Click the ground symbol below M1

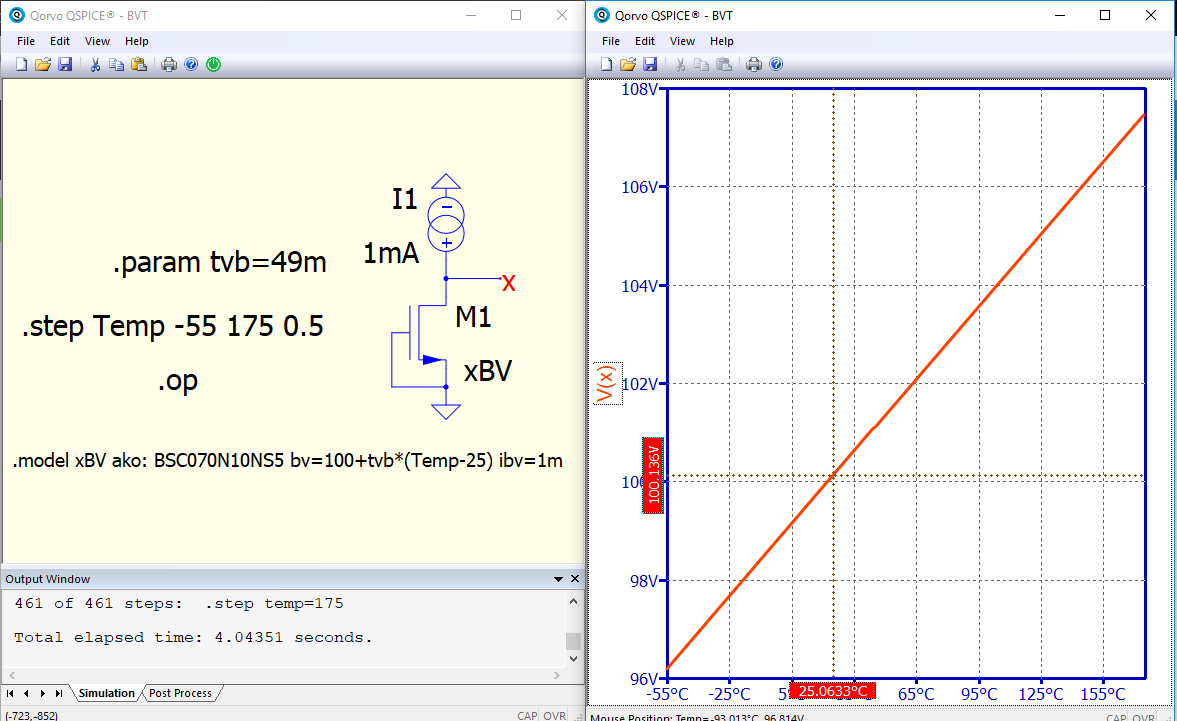tap(446, 411)
